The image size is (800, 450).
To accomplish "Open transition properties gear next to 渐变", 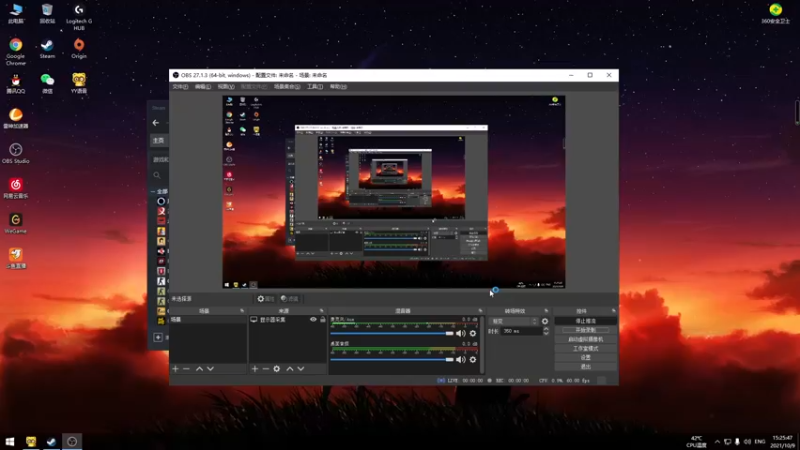I will (545, 321).
